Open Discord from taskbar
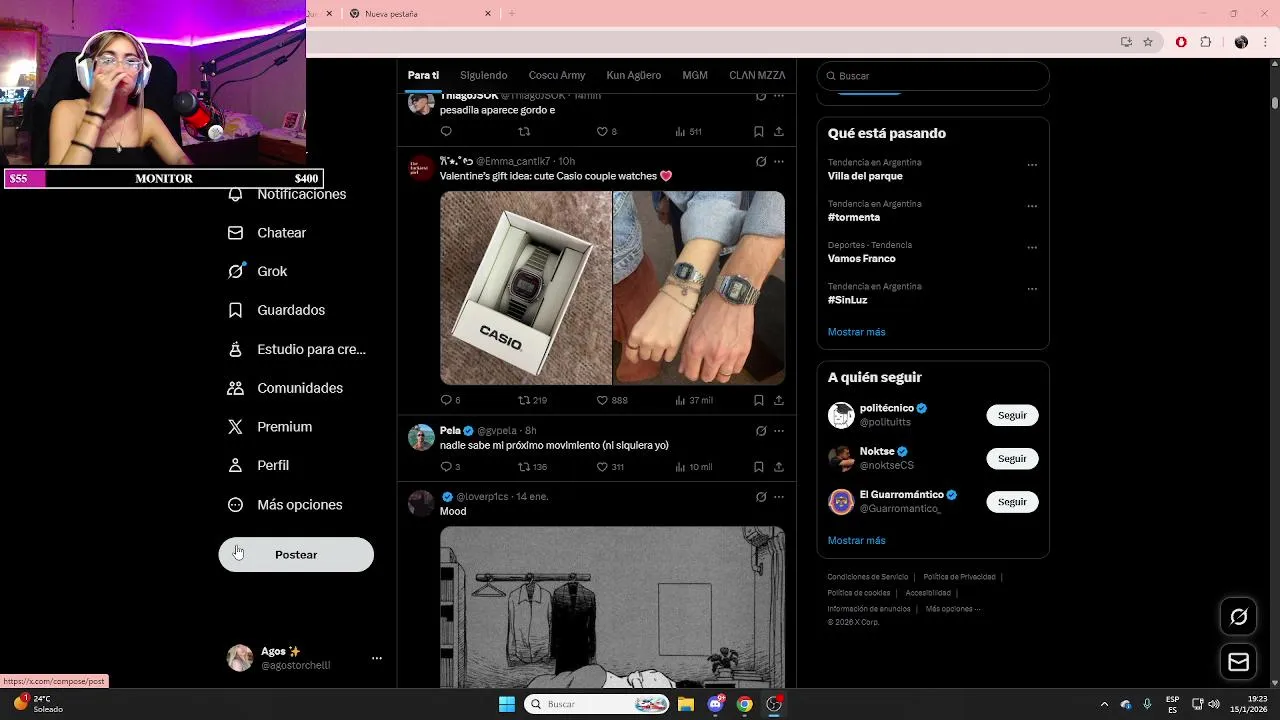Image resolution: width=1280 pixels, height=720 pixels. 715,704
